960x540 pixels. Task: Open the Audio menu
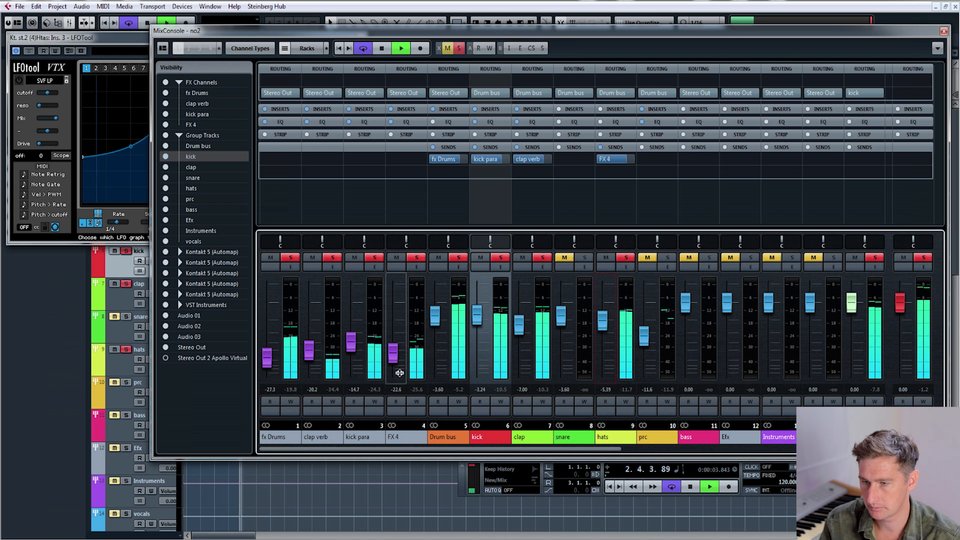(81, 6)
